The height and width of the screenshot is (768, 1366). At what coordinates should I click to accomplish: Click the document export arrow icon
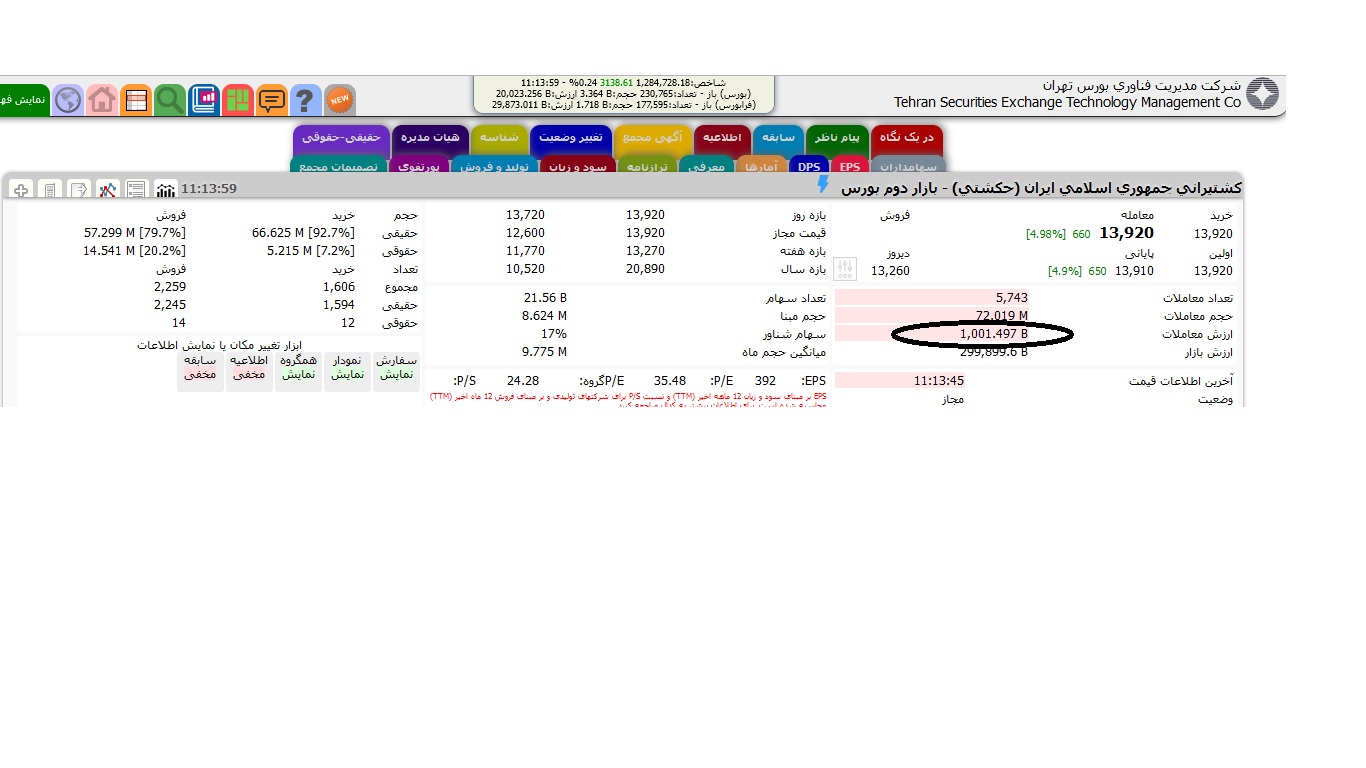79,189
